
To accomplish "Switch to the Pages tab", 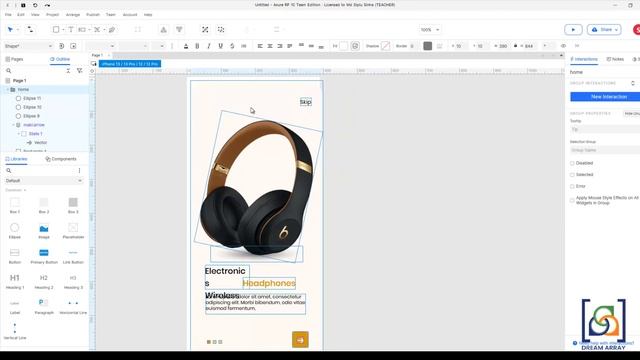I will 15,59.
